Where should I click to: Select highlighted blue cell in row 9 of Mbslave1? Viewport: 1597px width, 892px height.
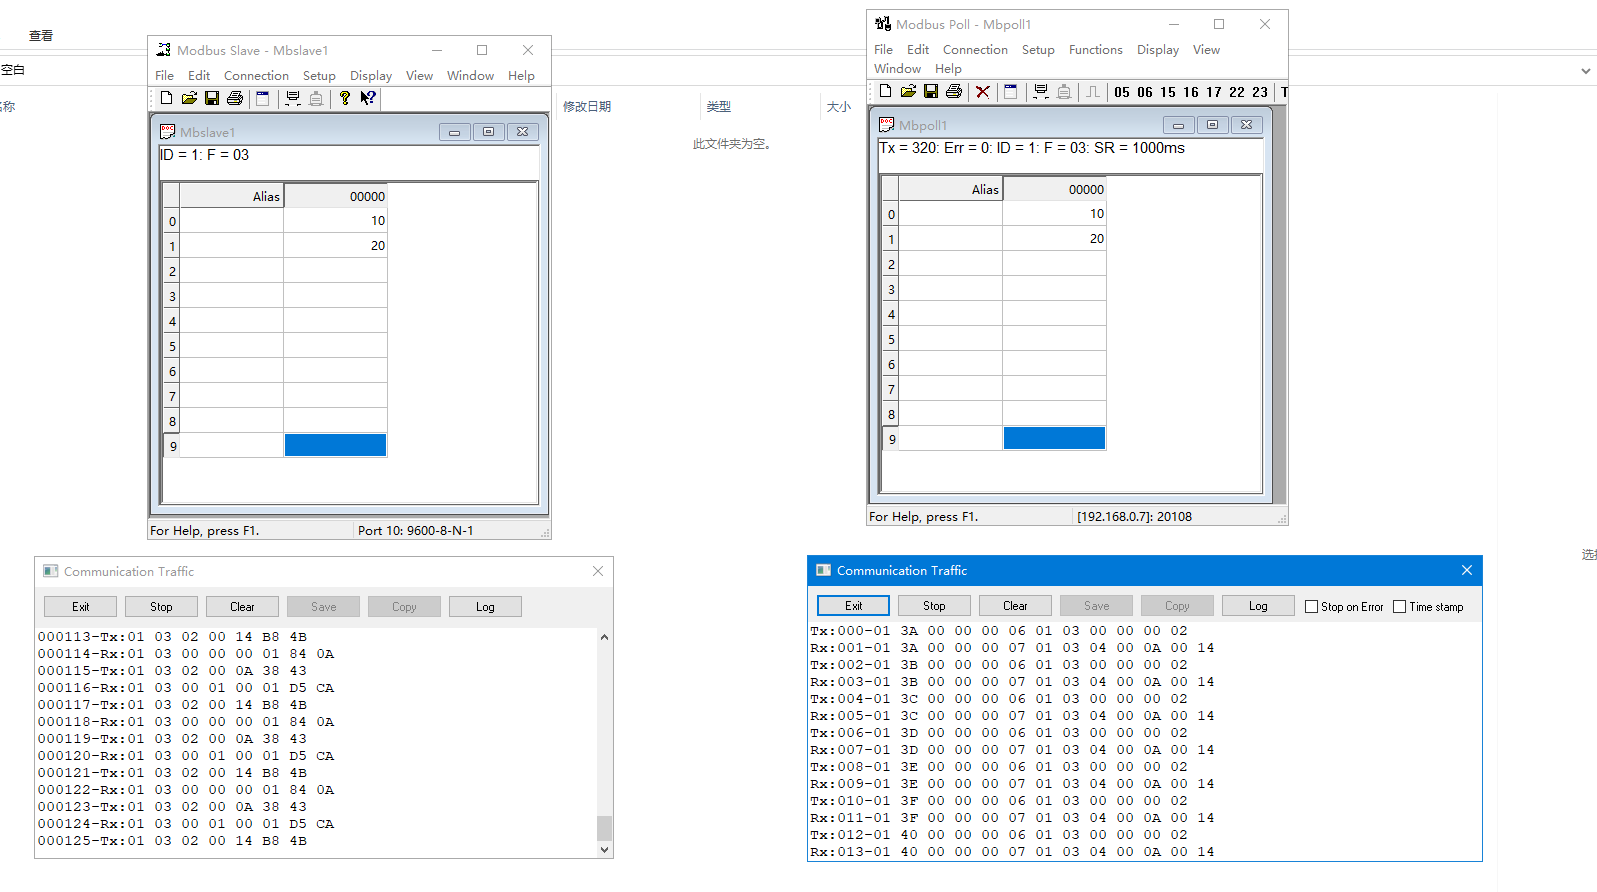click(x=335, y=445)
